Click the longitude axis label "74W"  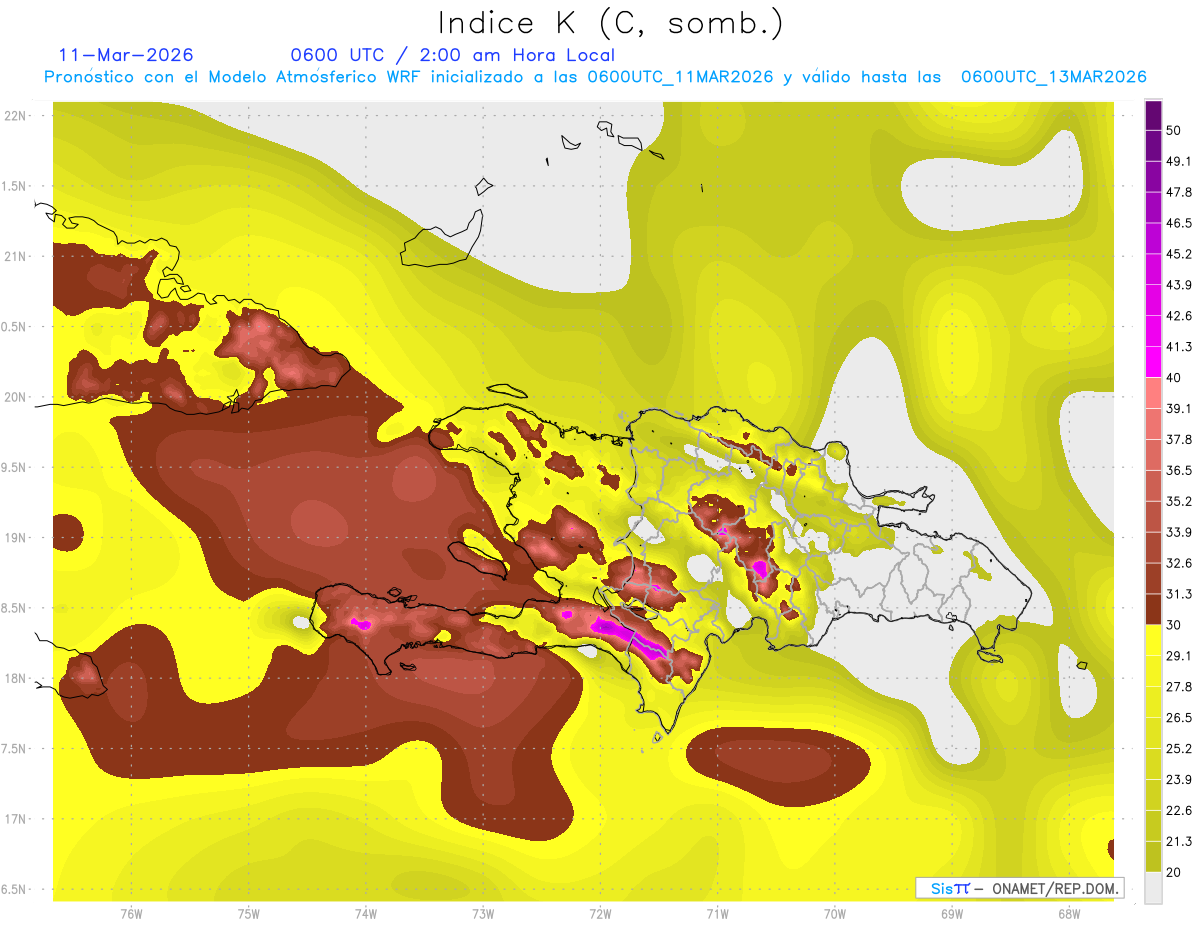(366, 914)
